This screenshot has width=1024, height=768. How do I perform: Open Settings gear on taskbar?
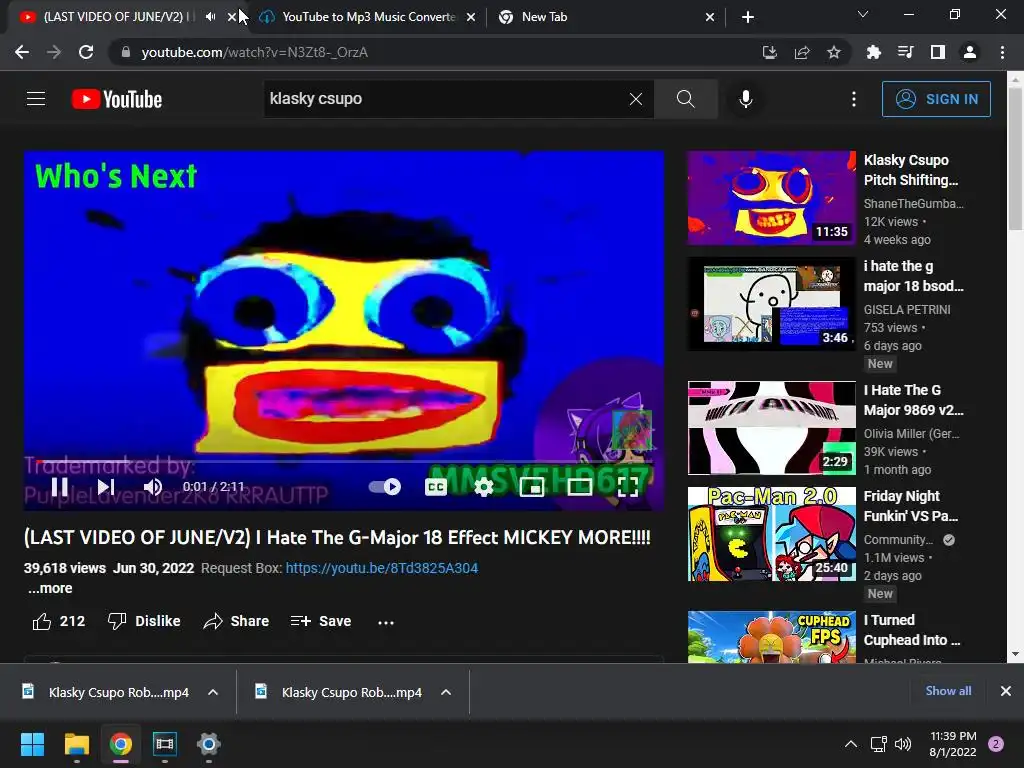tap(208, 744)
